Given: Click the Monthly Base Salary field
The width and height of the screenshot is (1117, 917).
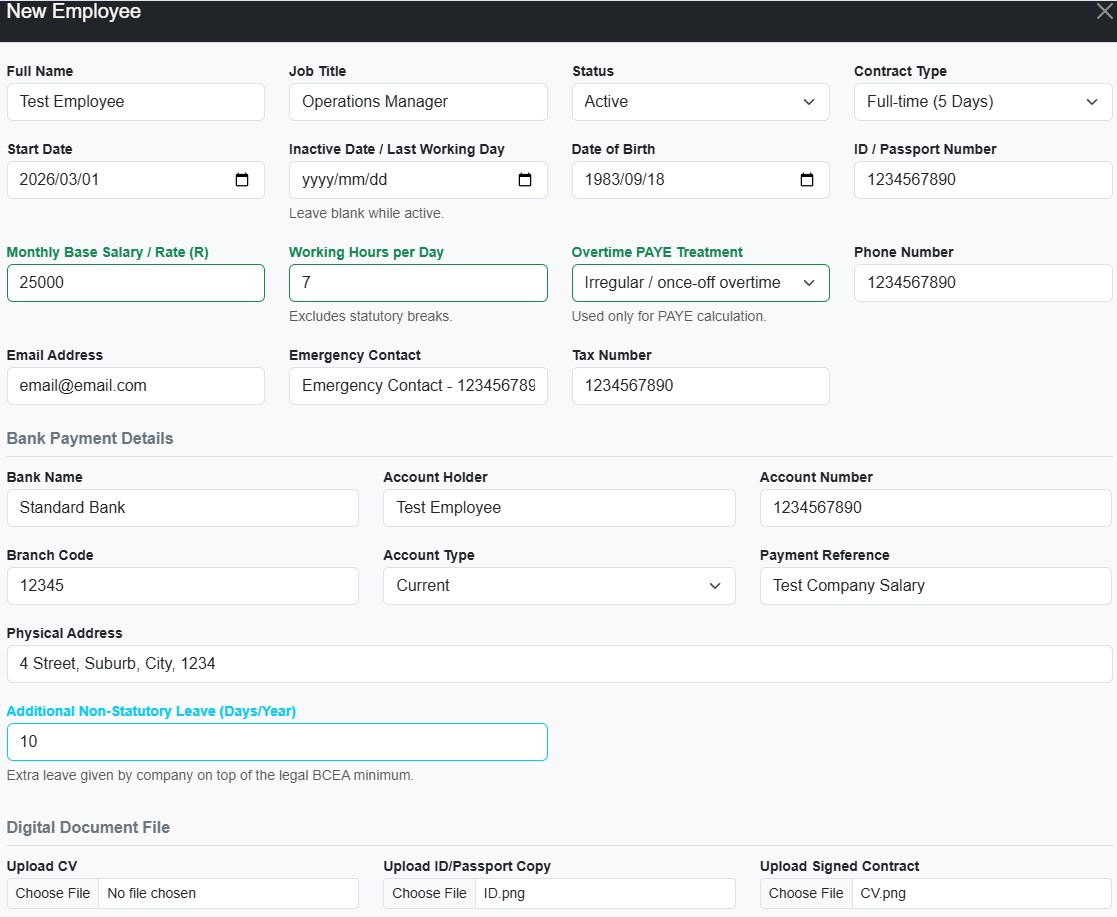Looking at the screenshot, I should pyautogui.click(x=135, y=283).
